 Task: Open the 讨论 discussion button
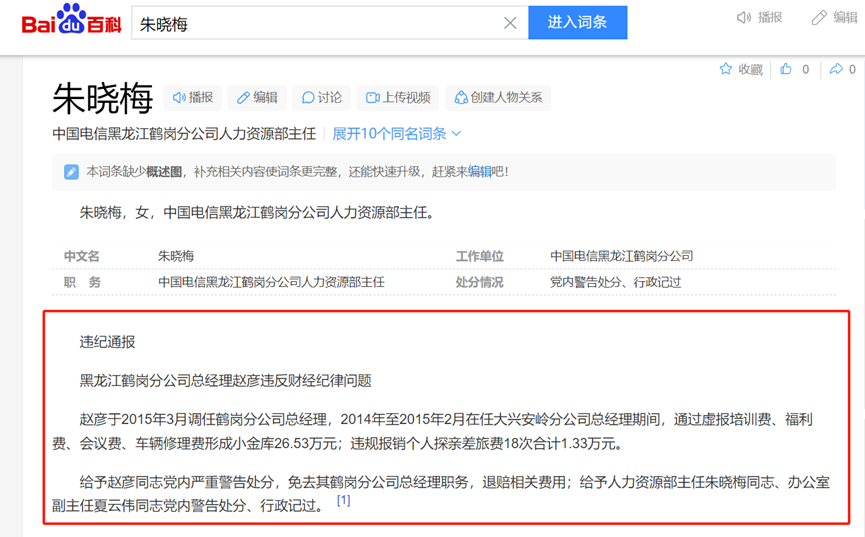tap(322, 98)
